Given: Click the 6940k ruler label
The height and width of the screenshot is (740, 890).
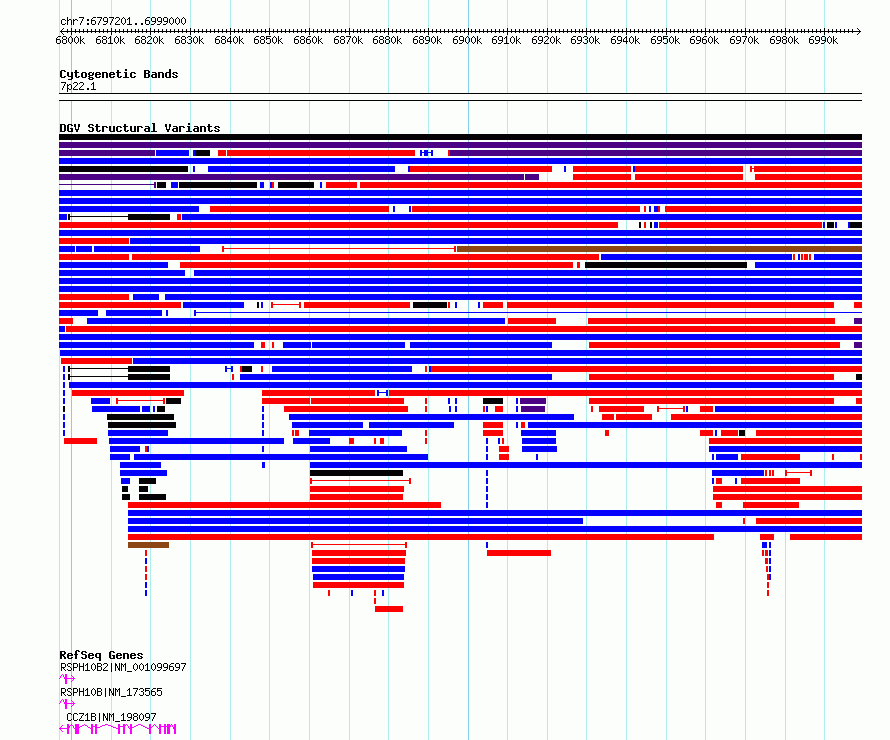Looking at the screenshot, I should [x=625, y=40].
